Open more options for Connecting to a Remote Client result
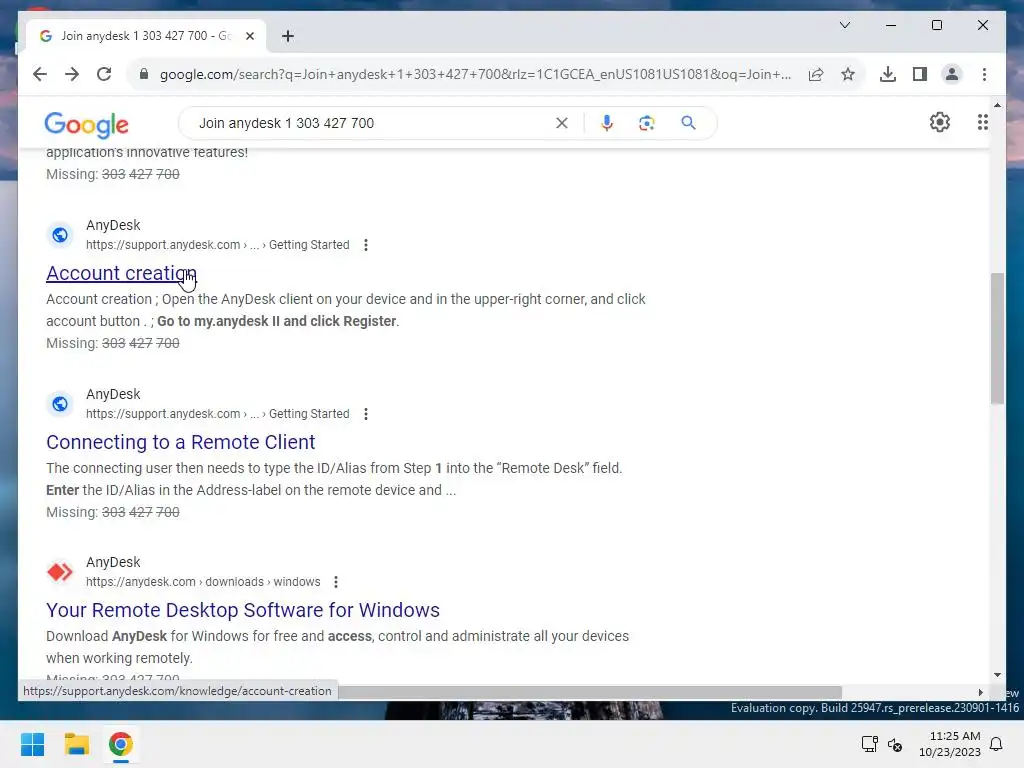 [366, 414]
